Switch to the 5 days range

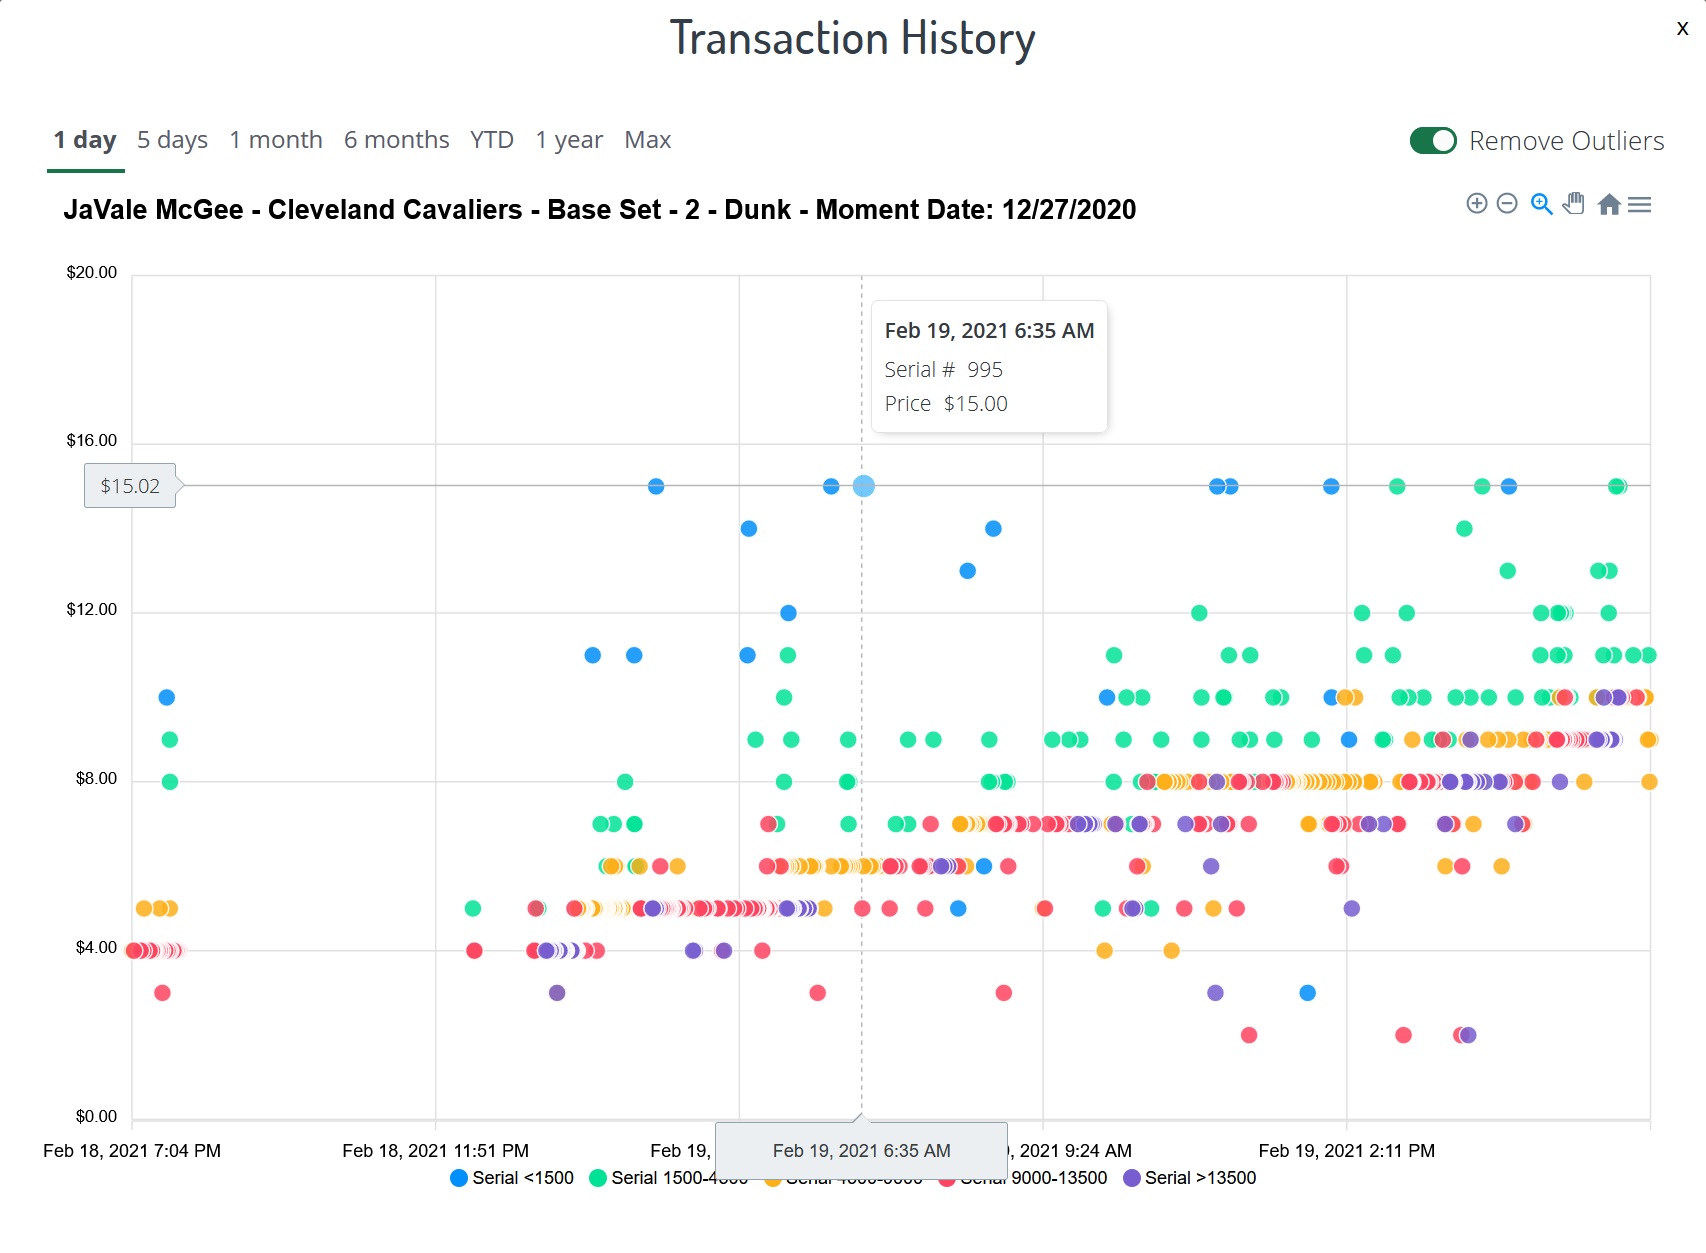(172, 140)
